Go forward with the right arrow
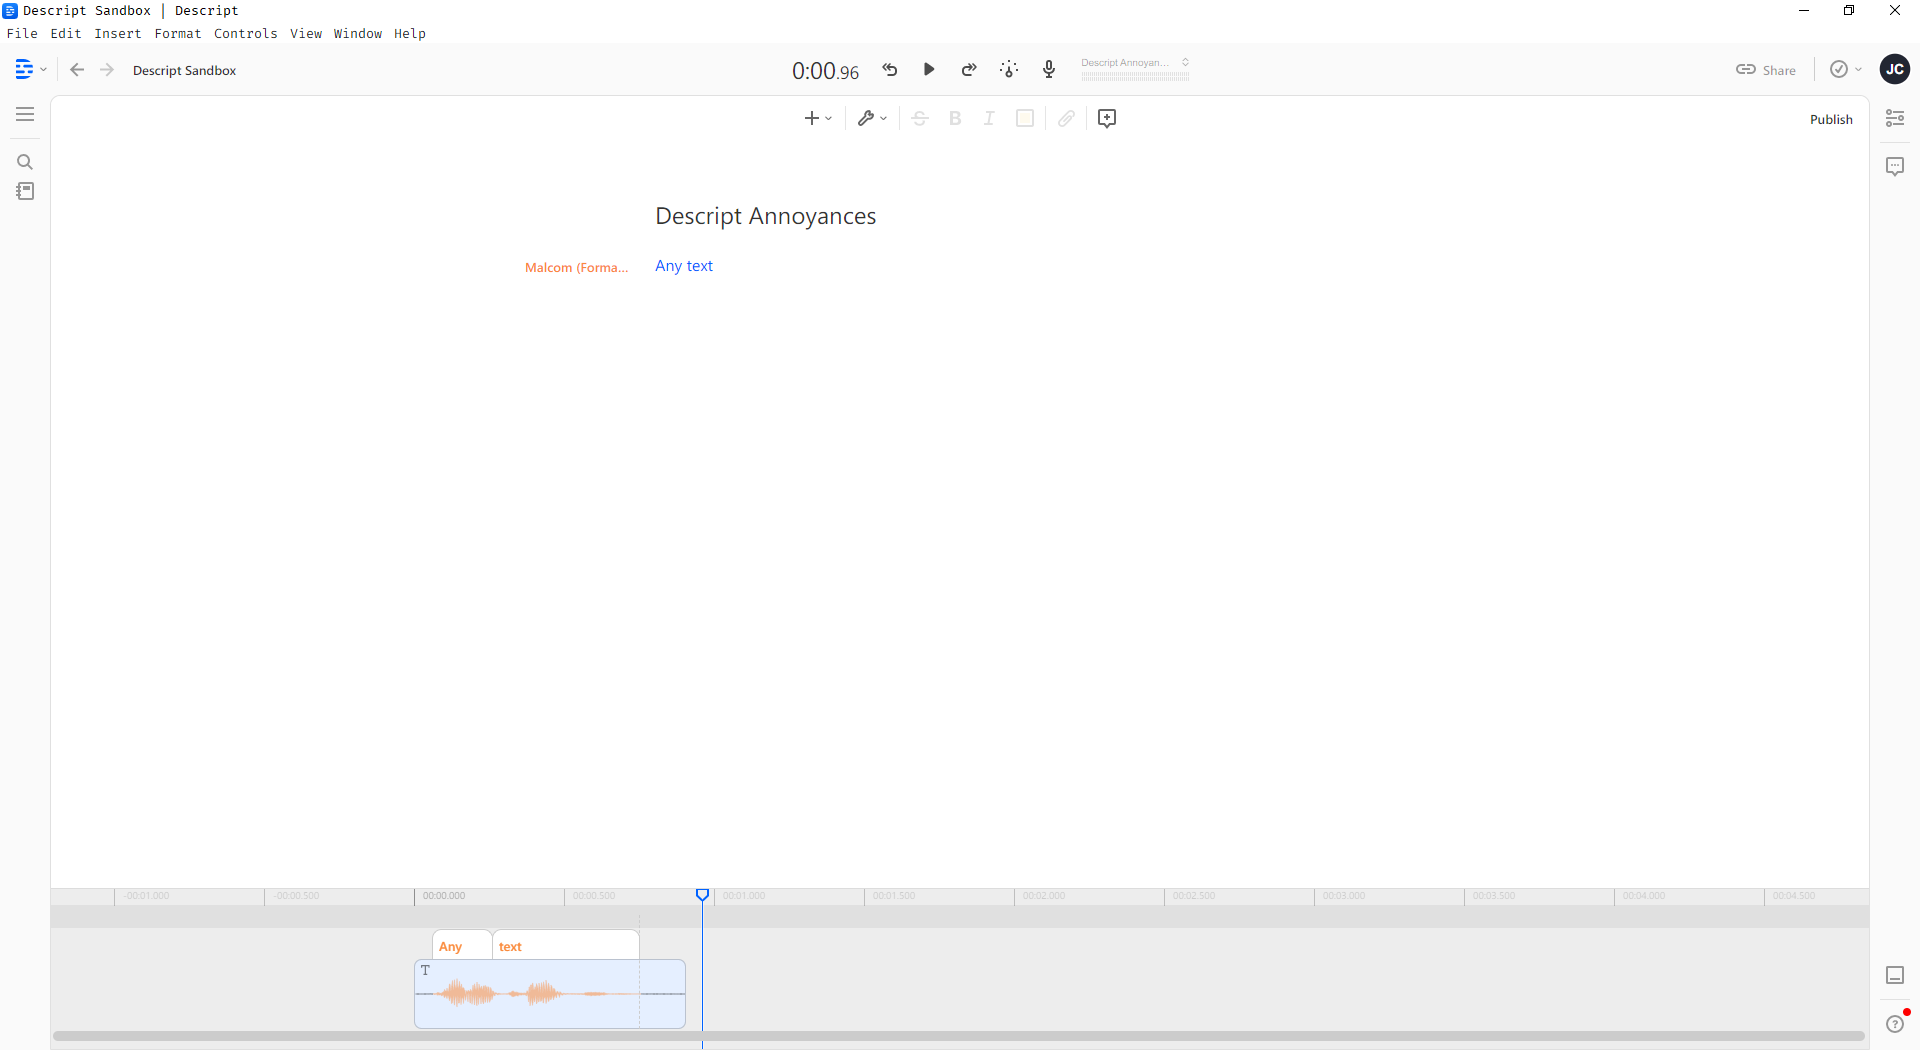Image resolution: width=1920 pixels, height=1050 pixels. click(x=107, y=70)
